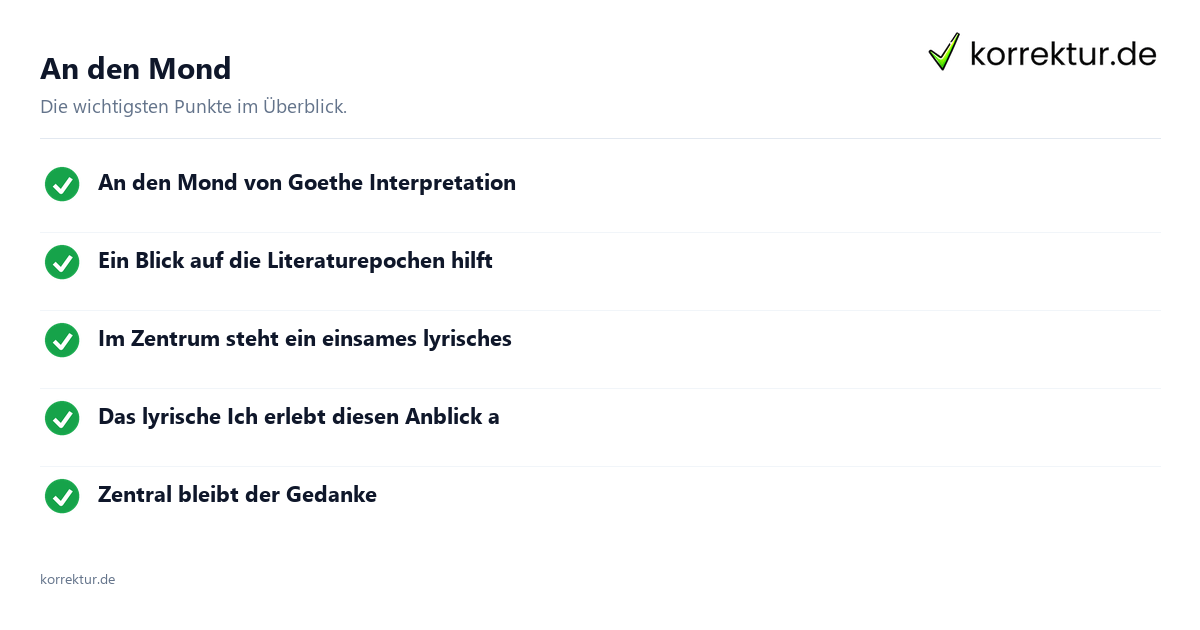Click green check icon beside einsames lyrisches item
1200x630 pixels.
point(62,340)
